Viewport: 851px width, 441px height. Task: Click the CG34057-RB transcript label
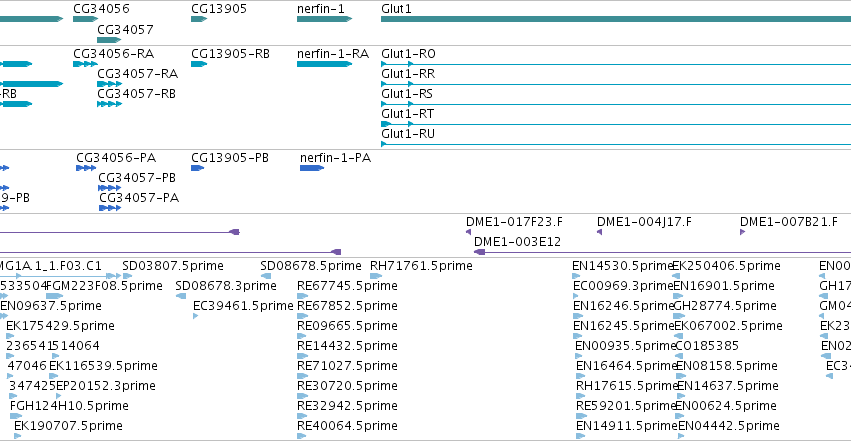pos(137,94)
